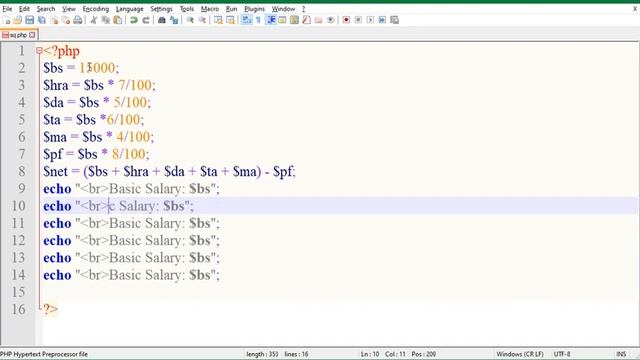The height and width of the screenshot is (360, 640).
Task: Click the Copy toolbar icon
Action: [106, 20]
